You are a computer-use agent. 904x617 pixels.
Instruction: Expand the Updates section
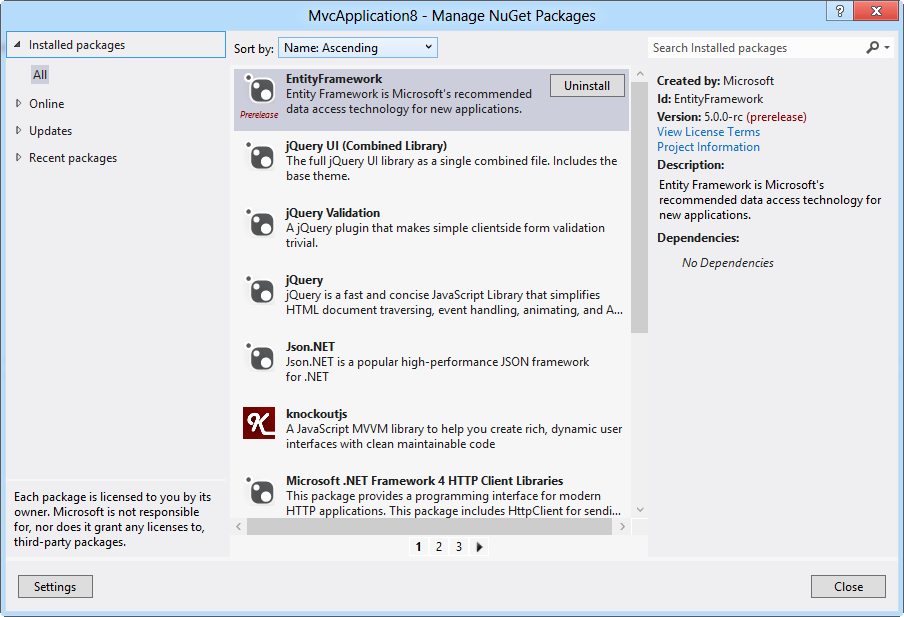tap(18, 130)
